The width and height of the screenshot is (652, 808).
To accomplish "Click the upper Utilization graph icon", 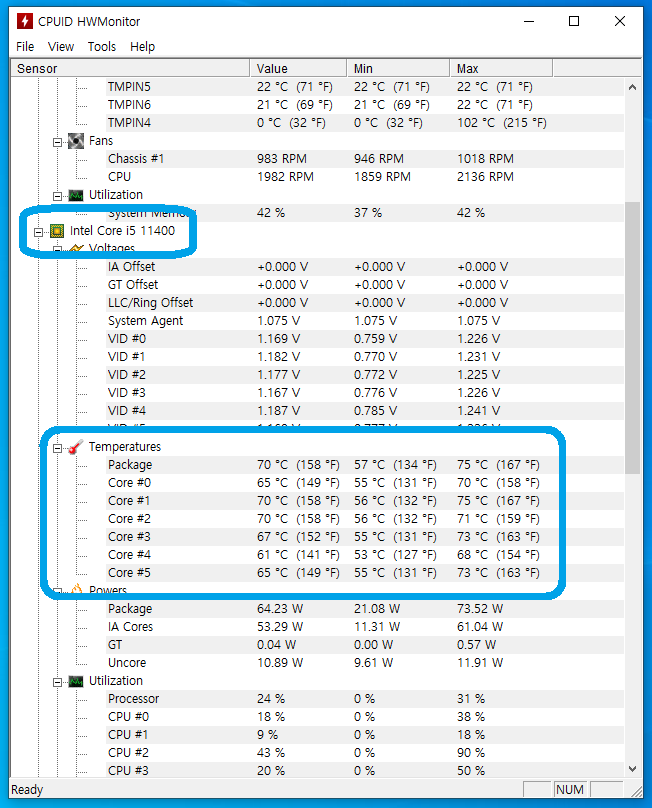I will point(76,195).
